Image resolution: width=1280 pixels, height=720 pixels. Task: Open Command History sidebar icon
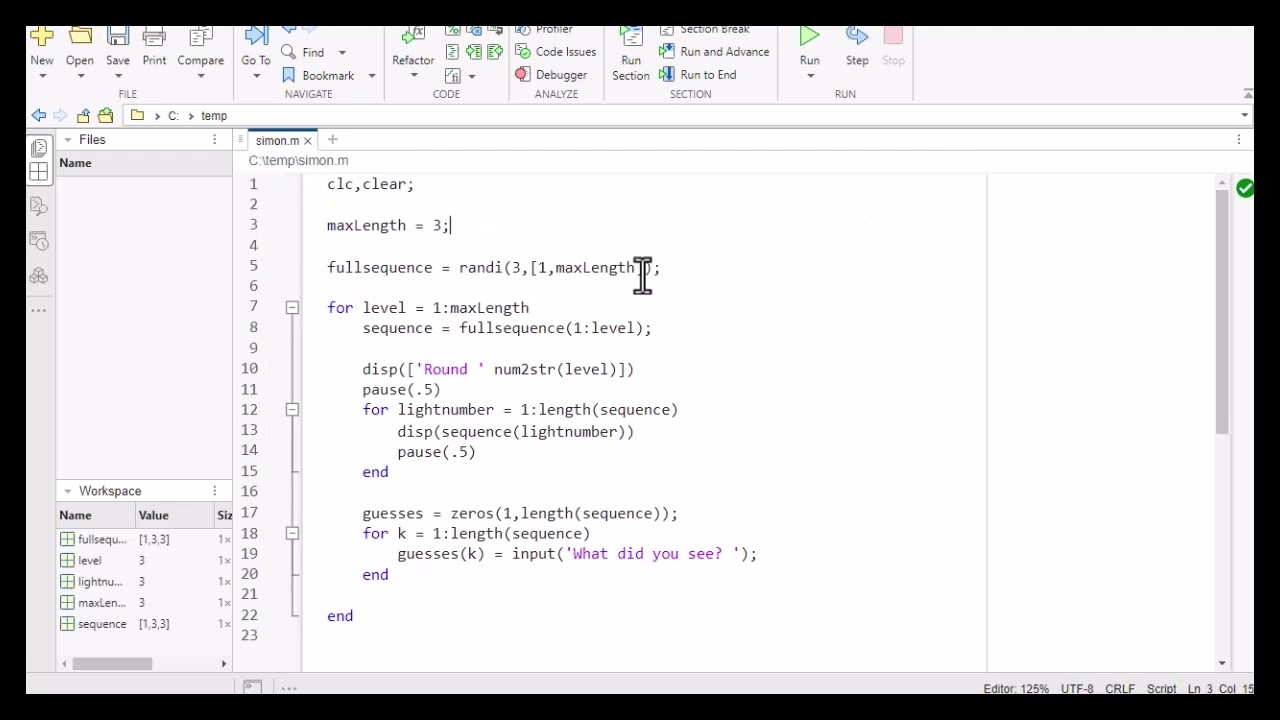tap(39, 241)
